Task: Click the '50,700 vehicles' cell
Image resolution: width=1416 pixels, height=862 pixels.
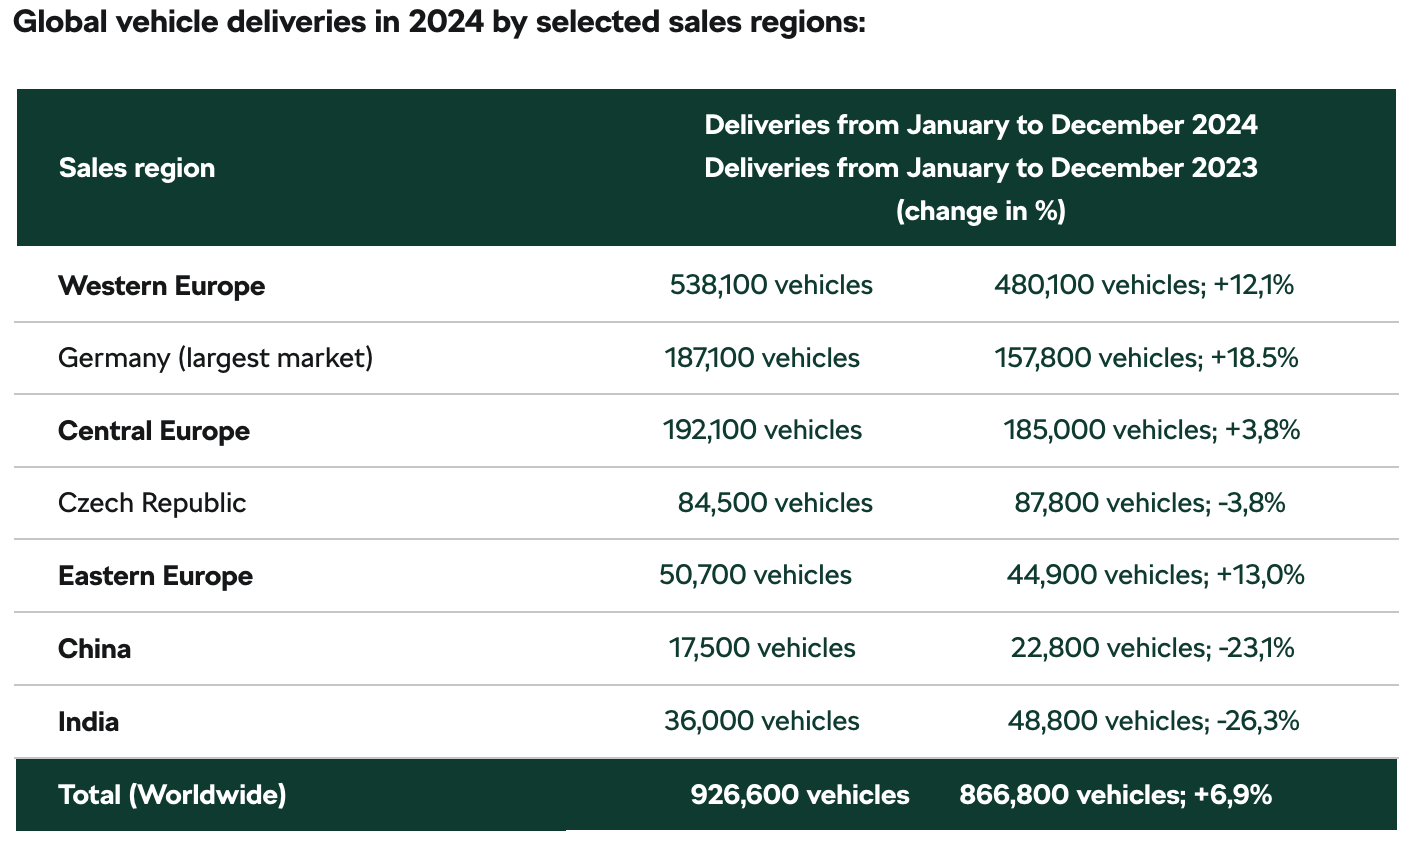Action: (756, 575)
